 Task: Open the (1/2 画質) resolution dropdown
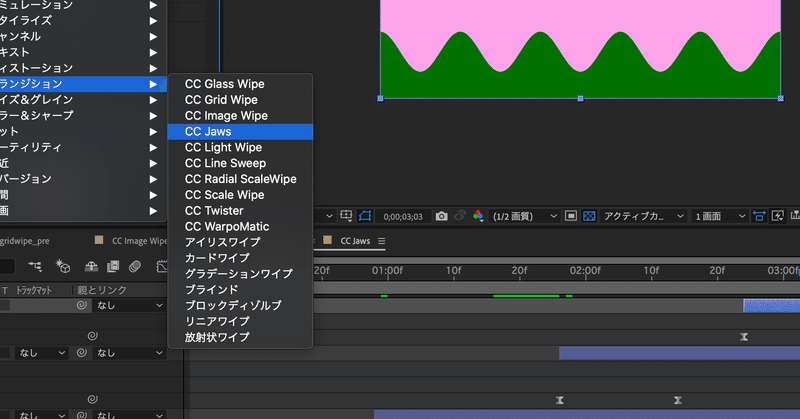524,216
